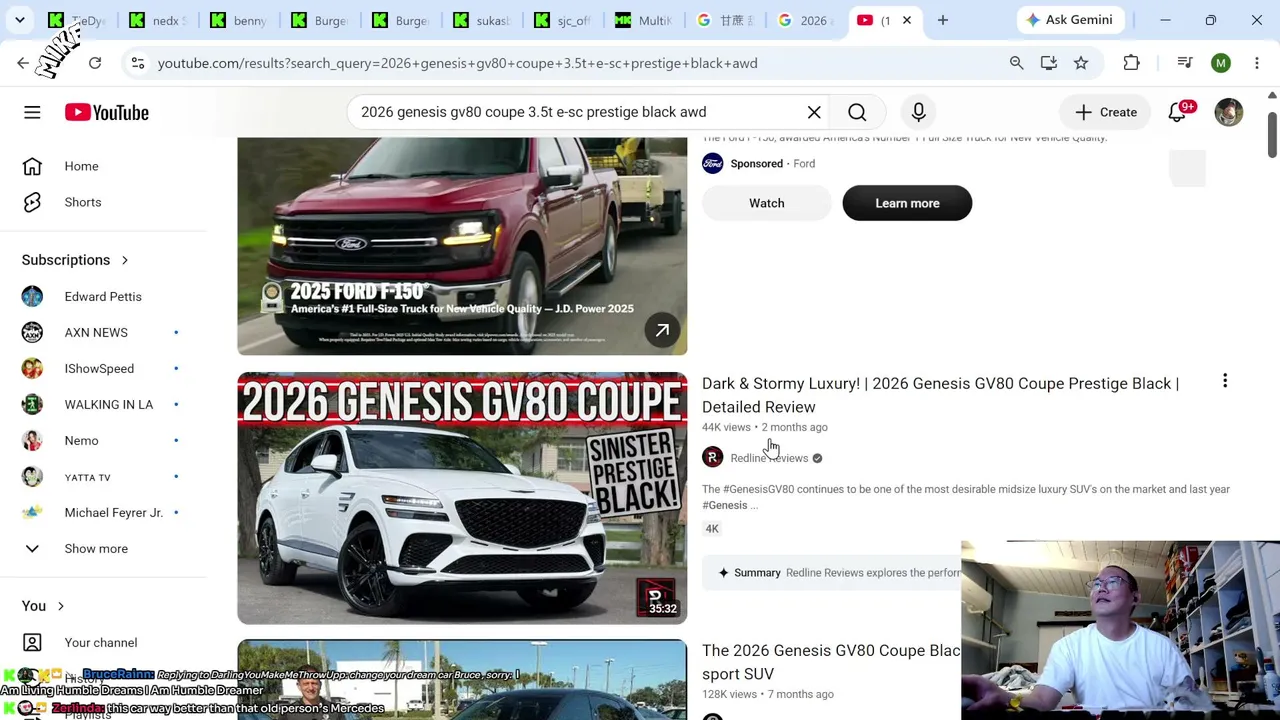
Task: Open the Michael Feyrer Jr. subscription
Action: pyautogui.click(x=104, y=512)
